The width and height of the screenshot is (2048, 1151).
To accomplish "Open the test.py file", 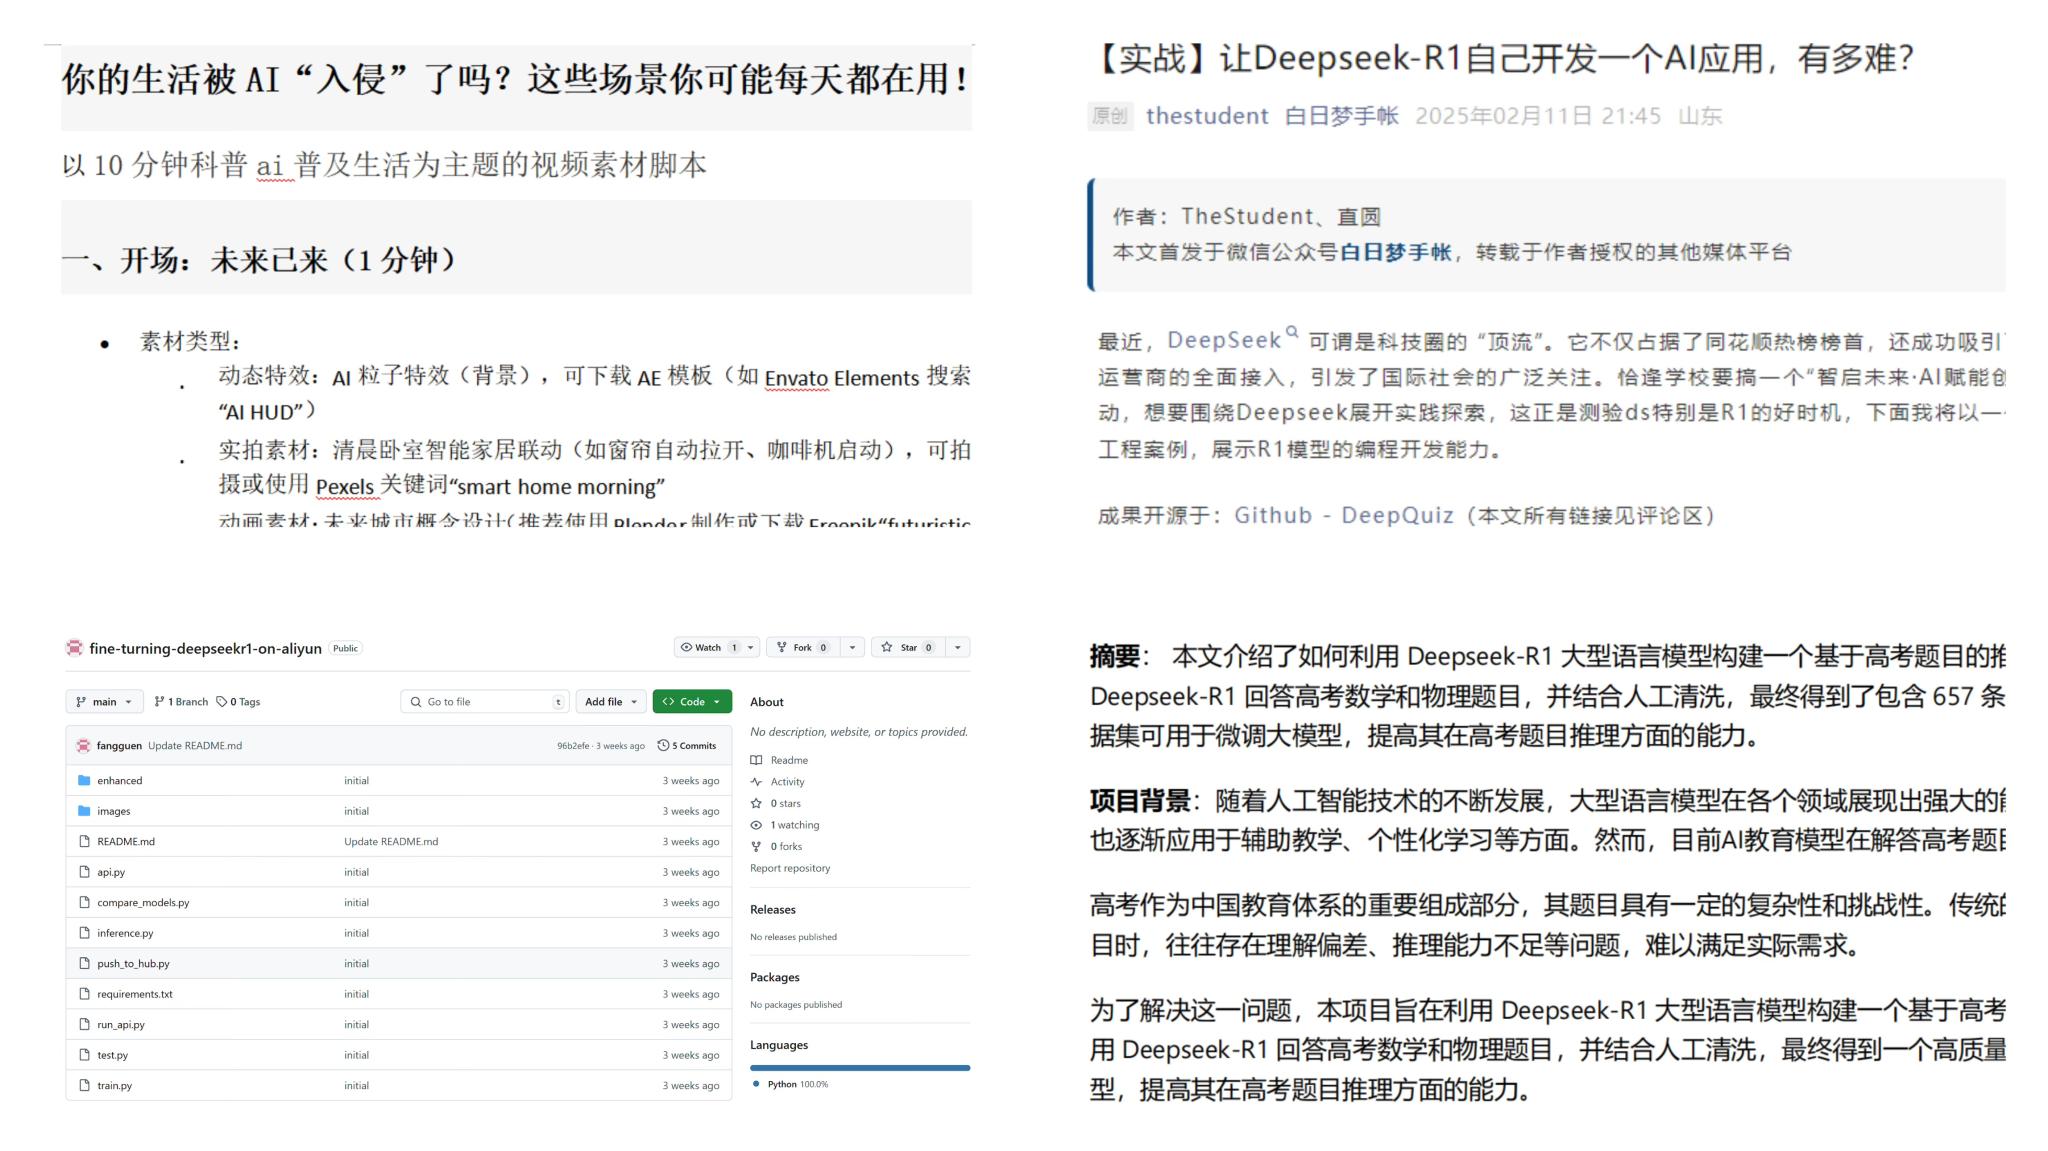I will (112, 1056).
